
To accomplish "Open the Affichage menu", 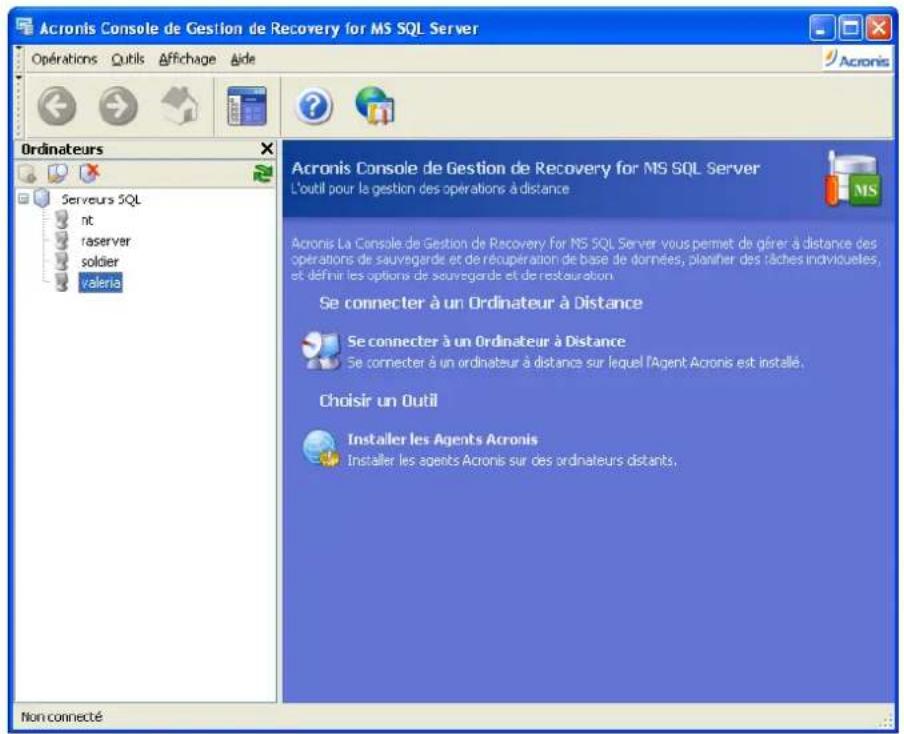I will point(187,59).
